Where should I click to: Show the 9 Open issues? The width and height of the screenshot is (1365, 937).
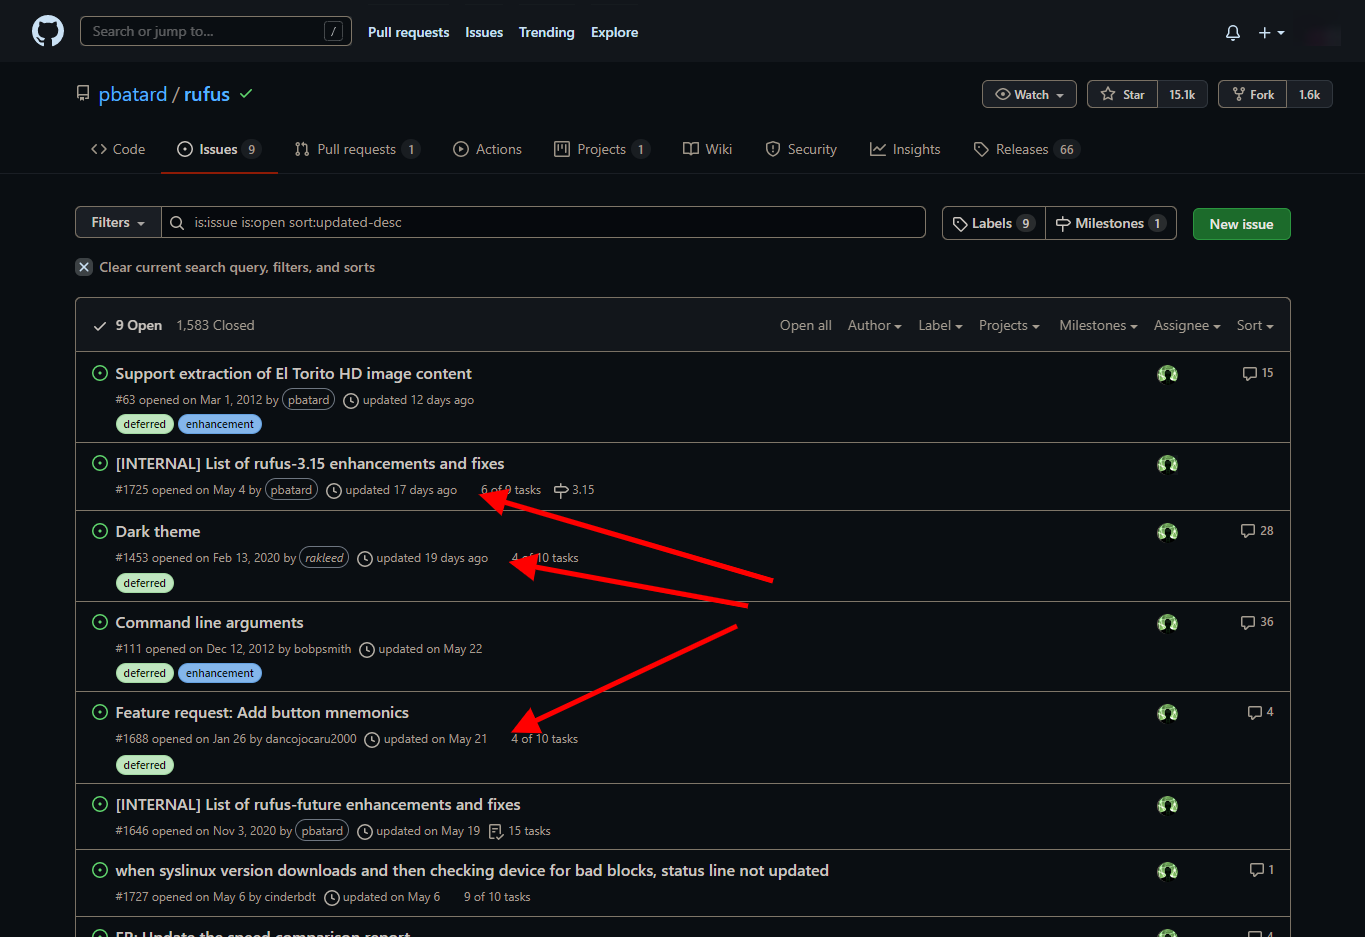(127, 325)
